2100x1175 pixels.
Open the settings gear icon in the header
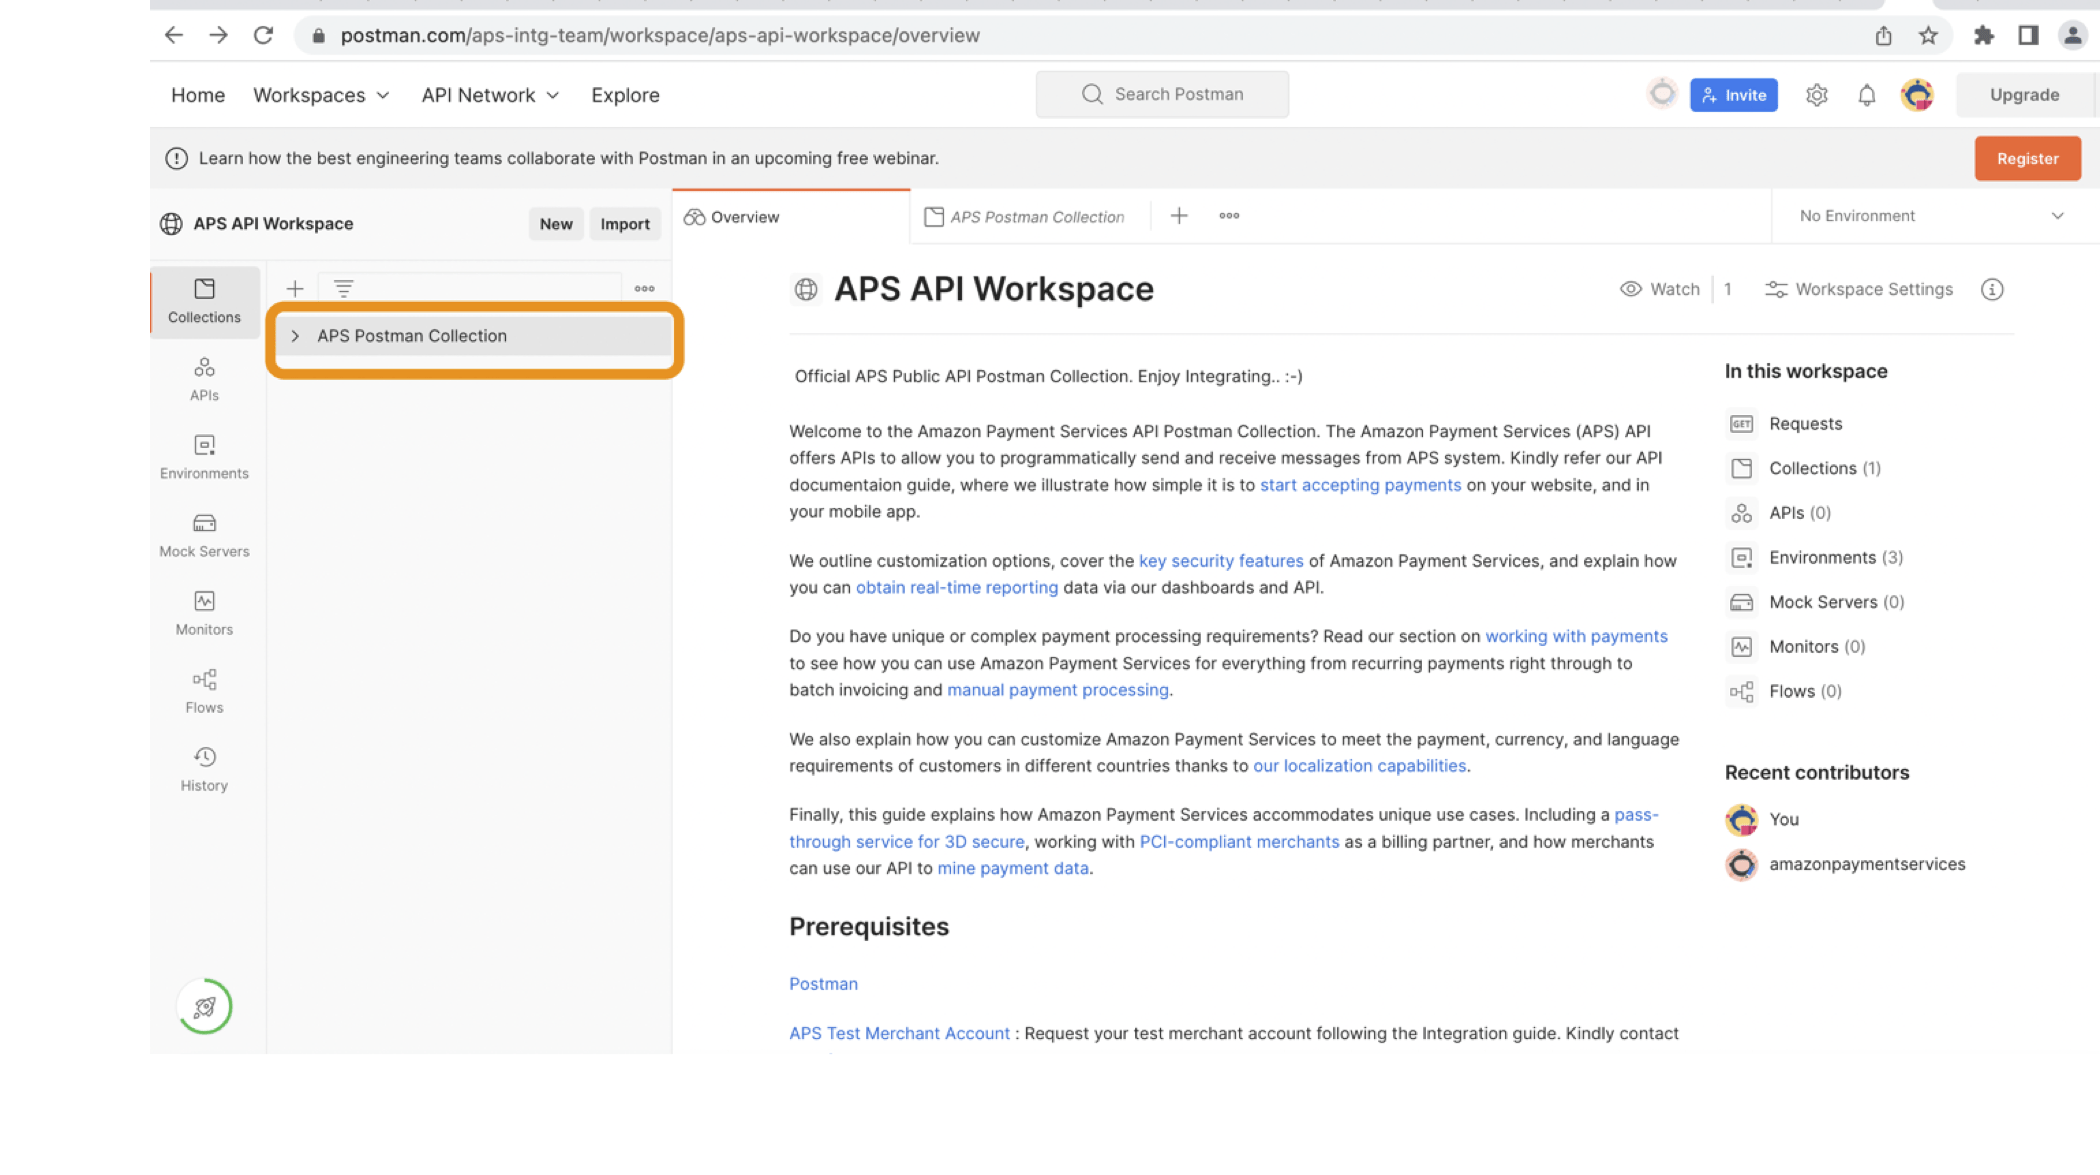pyautogui.click(x=1816, y=95)
